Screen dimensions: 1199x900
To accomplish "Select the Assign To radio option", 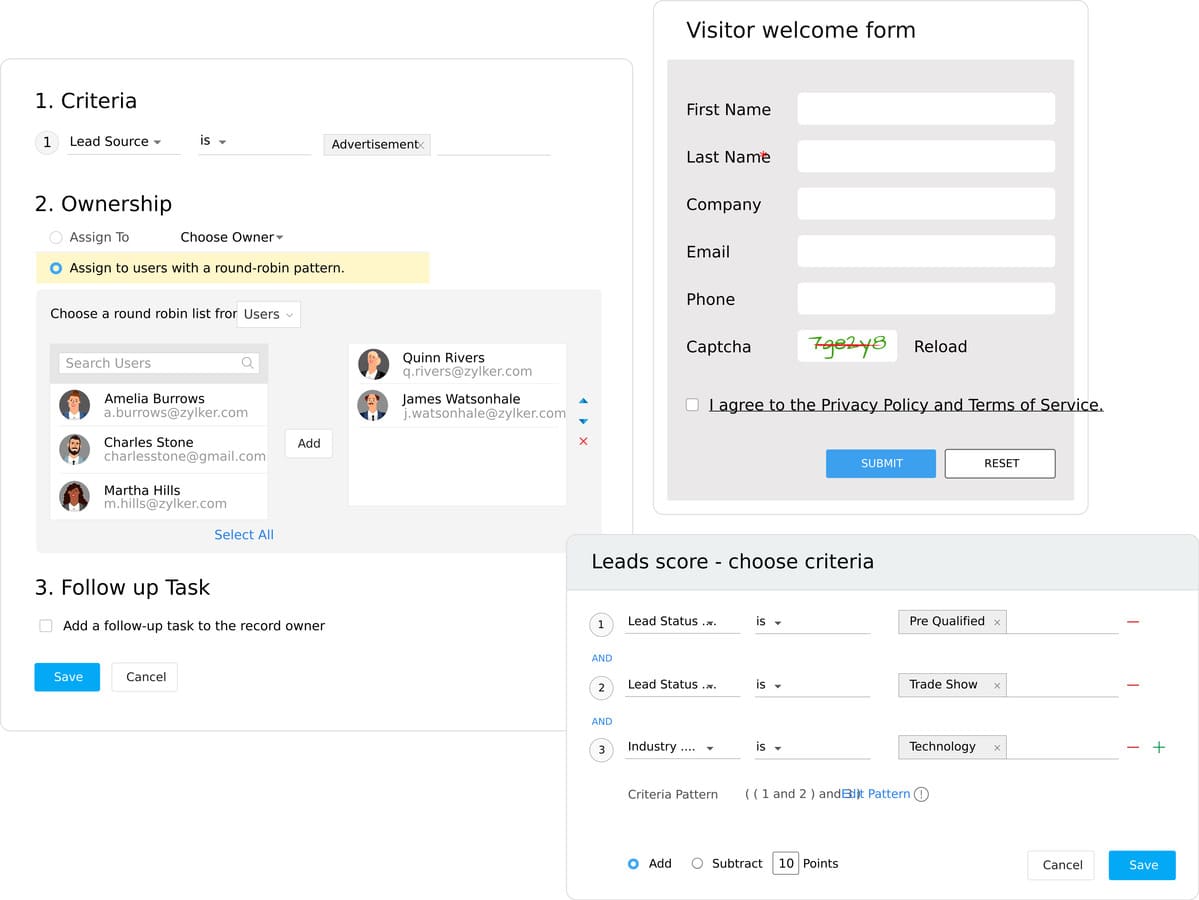I will point(56,237).
